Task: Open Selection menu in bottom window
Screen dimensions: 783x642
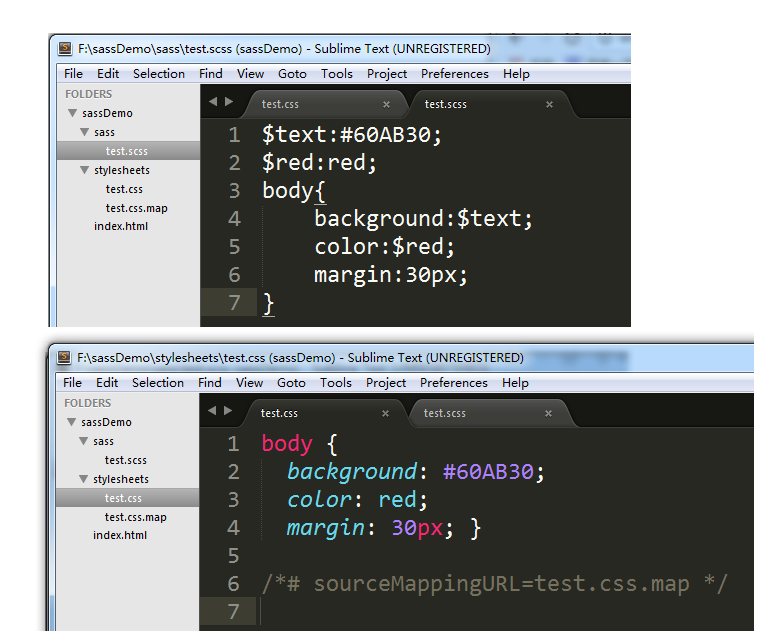Action: [x=158, y=383]
